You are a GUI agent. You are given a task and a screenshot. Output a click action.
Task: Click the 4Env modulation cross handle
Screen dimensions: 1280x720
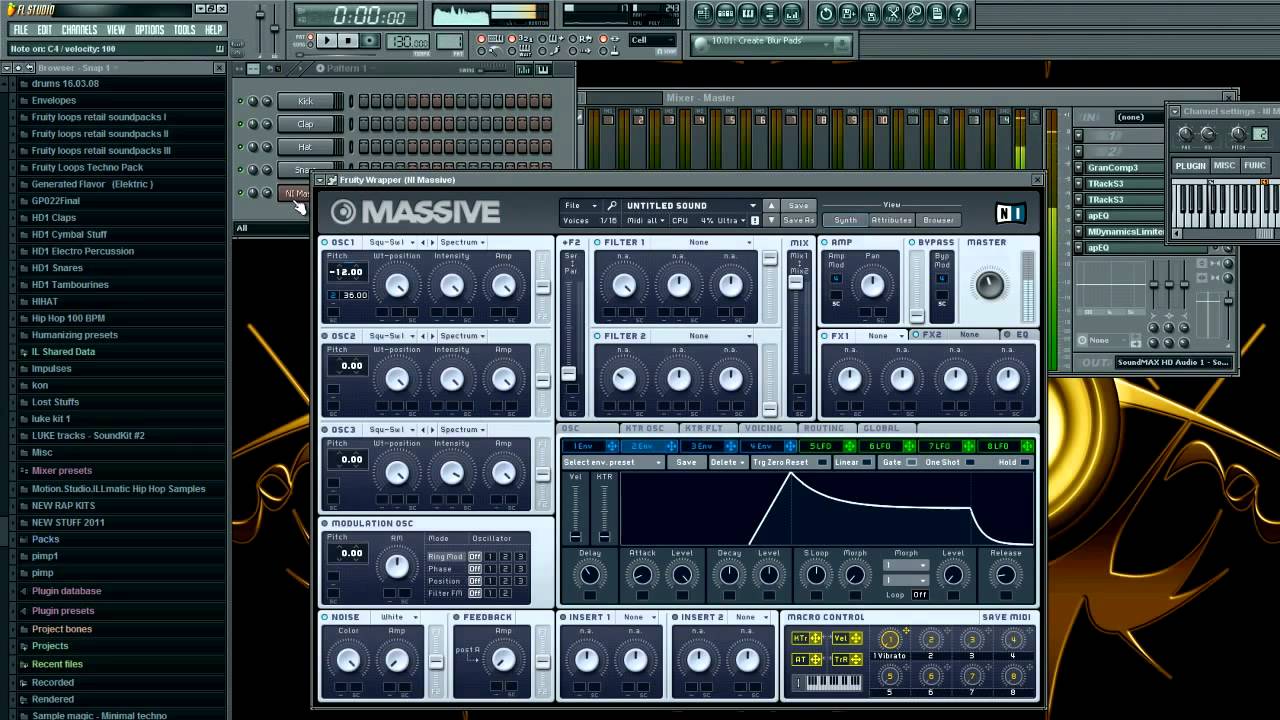(790, 446)
